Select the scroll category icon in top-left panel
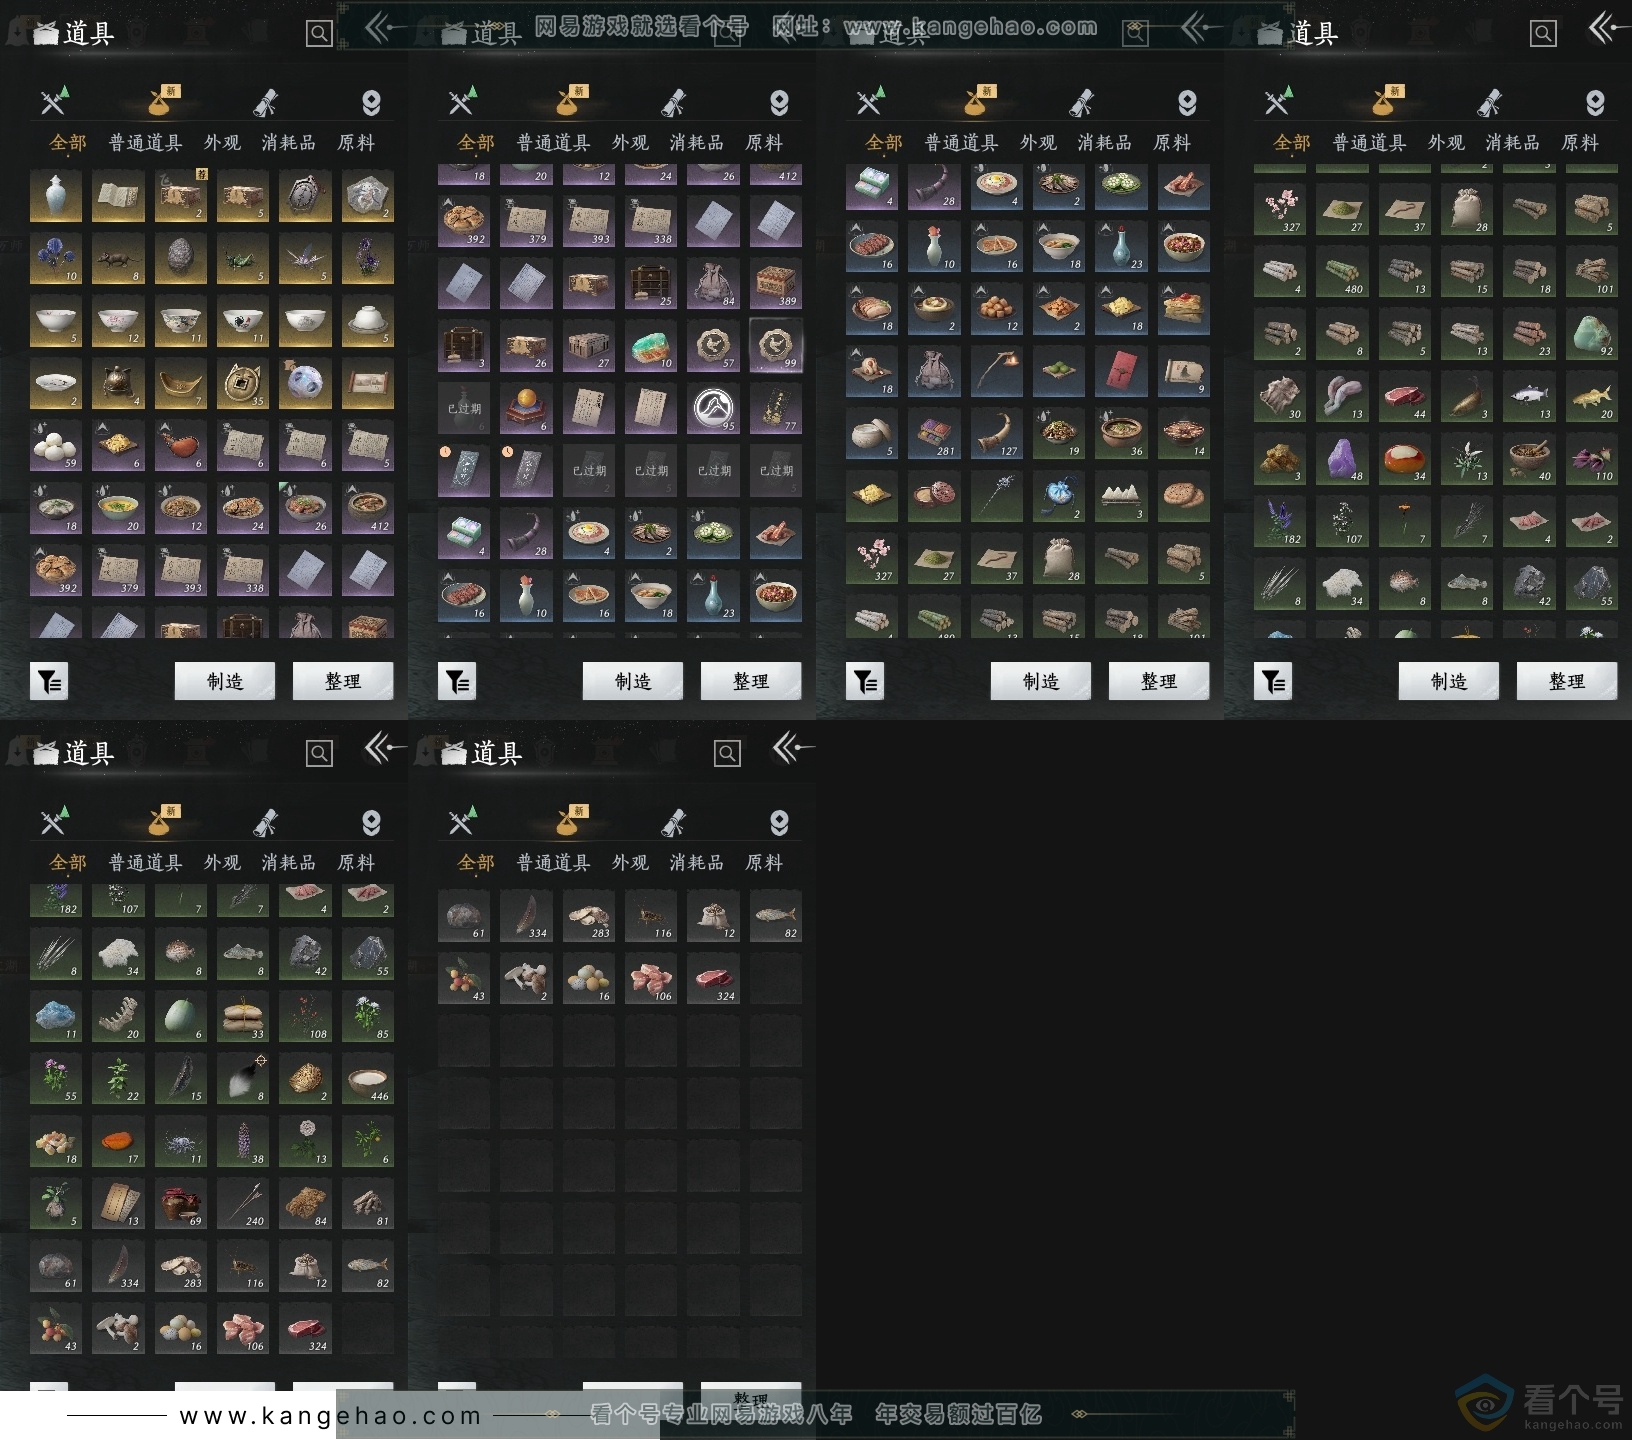The width and height of the screenshot is (1632, 1440). [x=265, y=102]
